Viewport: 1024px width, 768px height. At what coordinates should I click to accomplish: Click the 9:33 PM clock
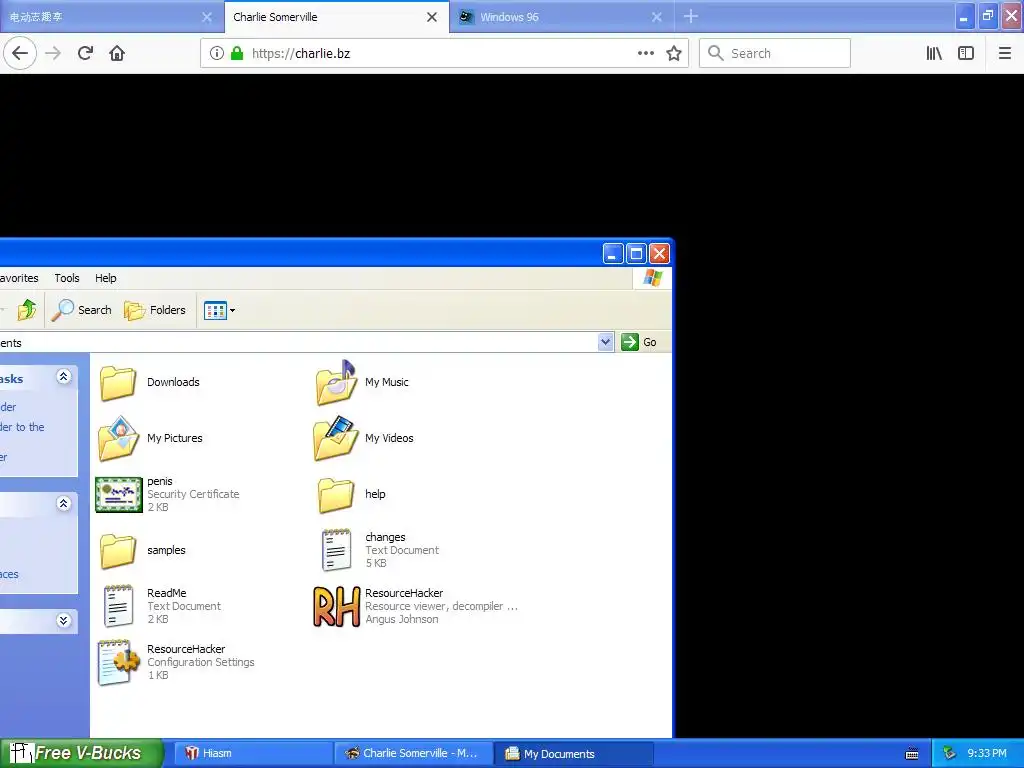987,754
